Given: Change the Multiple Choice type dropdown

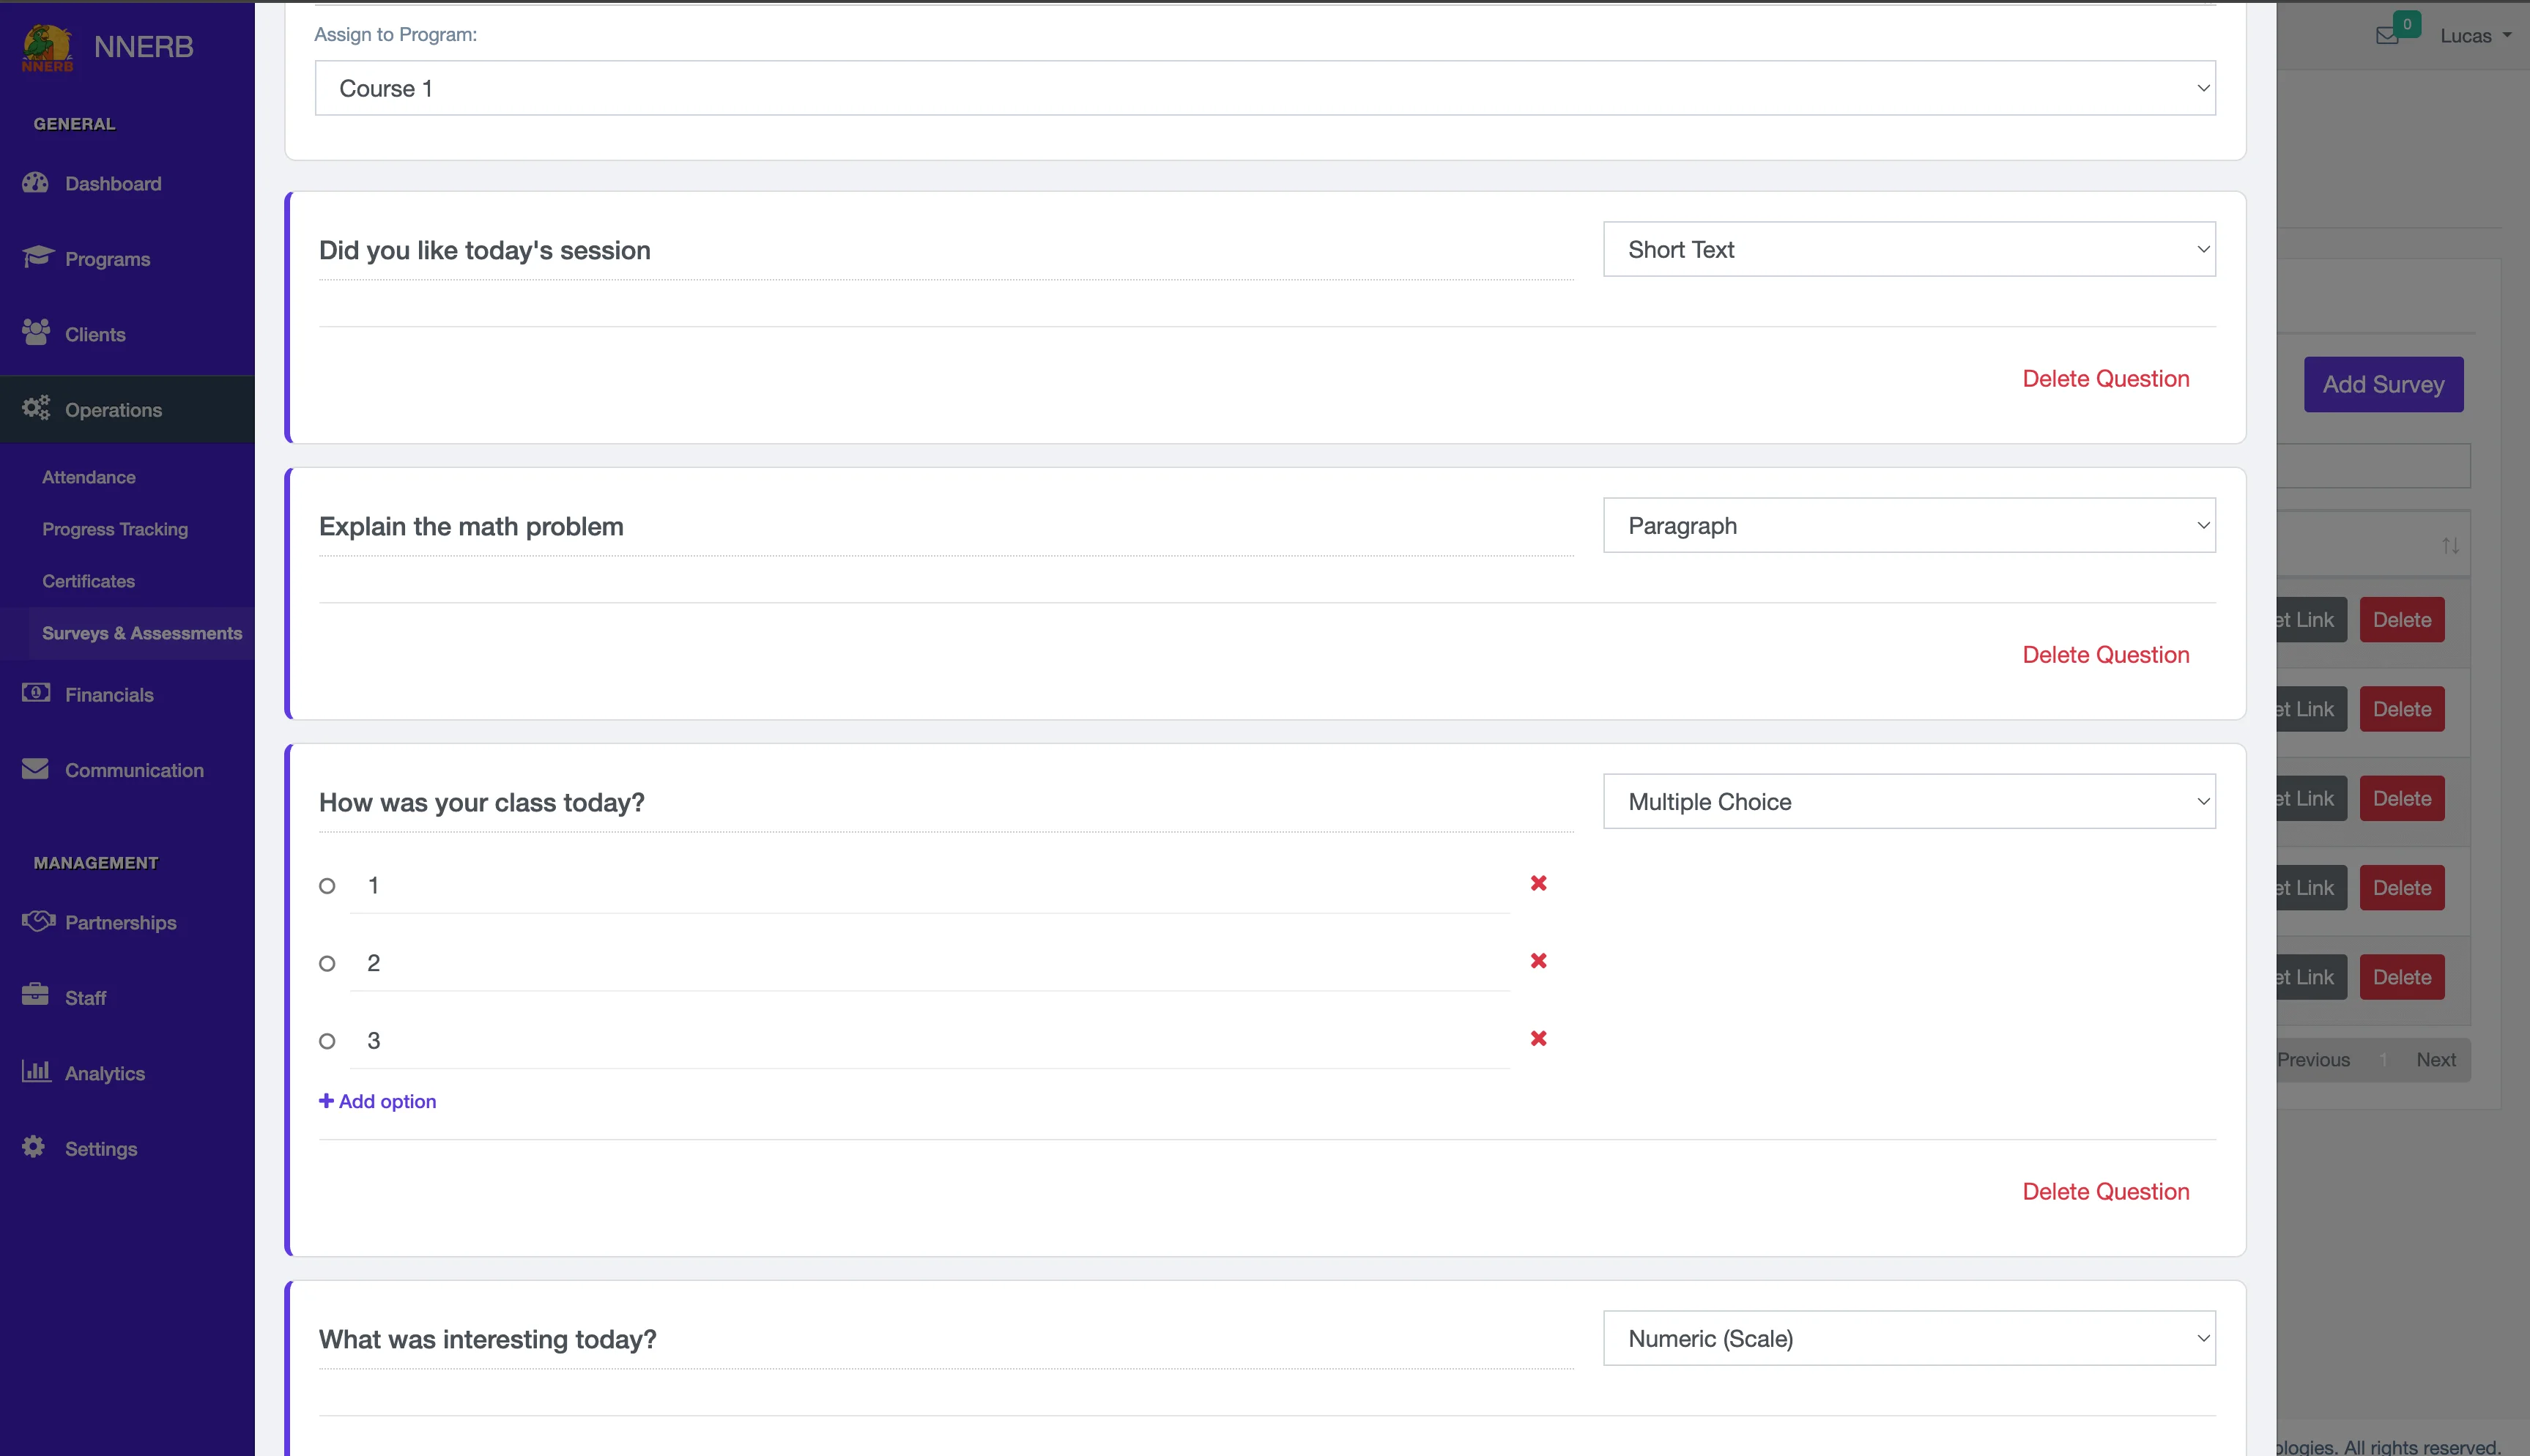Looking at the screenshot, I should (x=1908, y=802).
